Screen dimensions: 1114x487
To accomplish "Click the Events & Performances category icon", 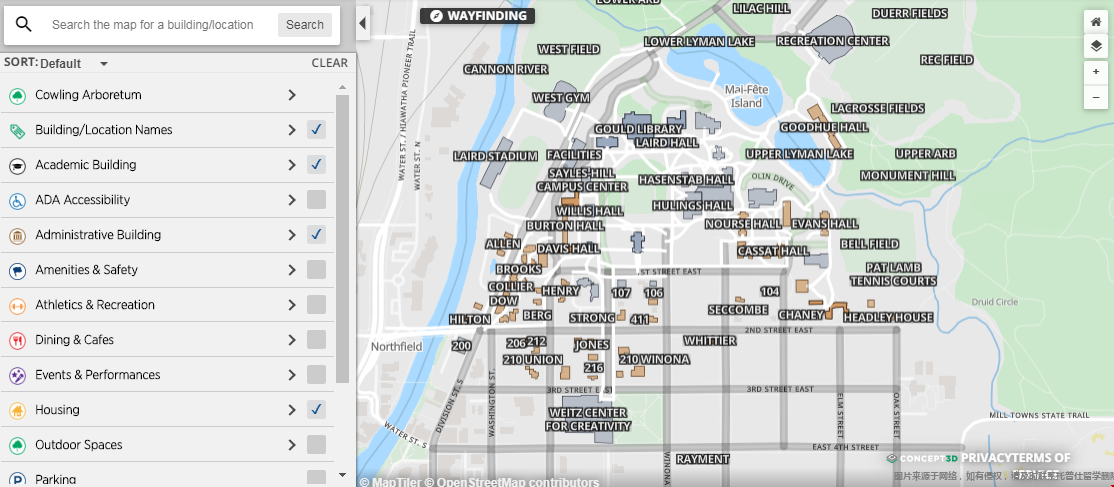I will point(17,375).
